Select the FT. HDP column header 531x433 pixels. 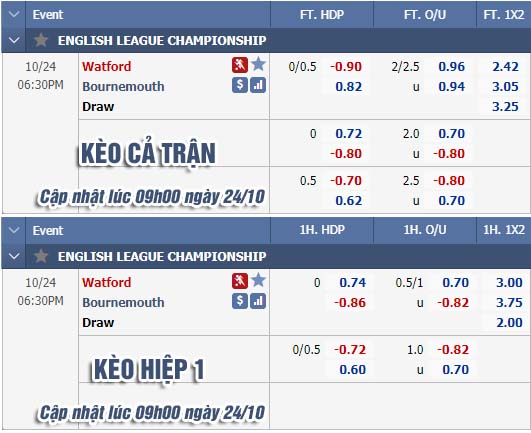322,15
